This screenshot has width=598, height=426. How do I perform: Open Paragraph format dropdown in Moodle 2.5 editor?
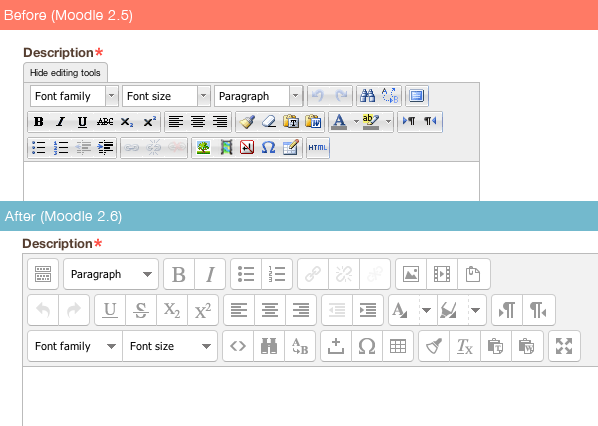258,96
